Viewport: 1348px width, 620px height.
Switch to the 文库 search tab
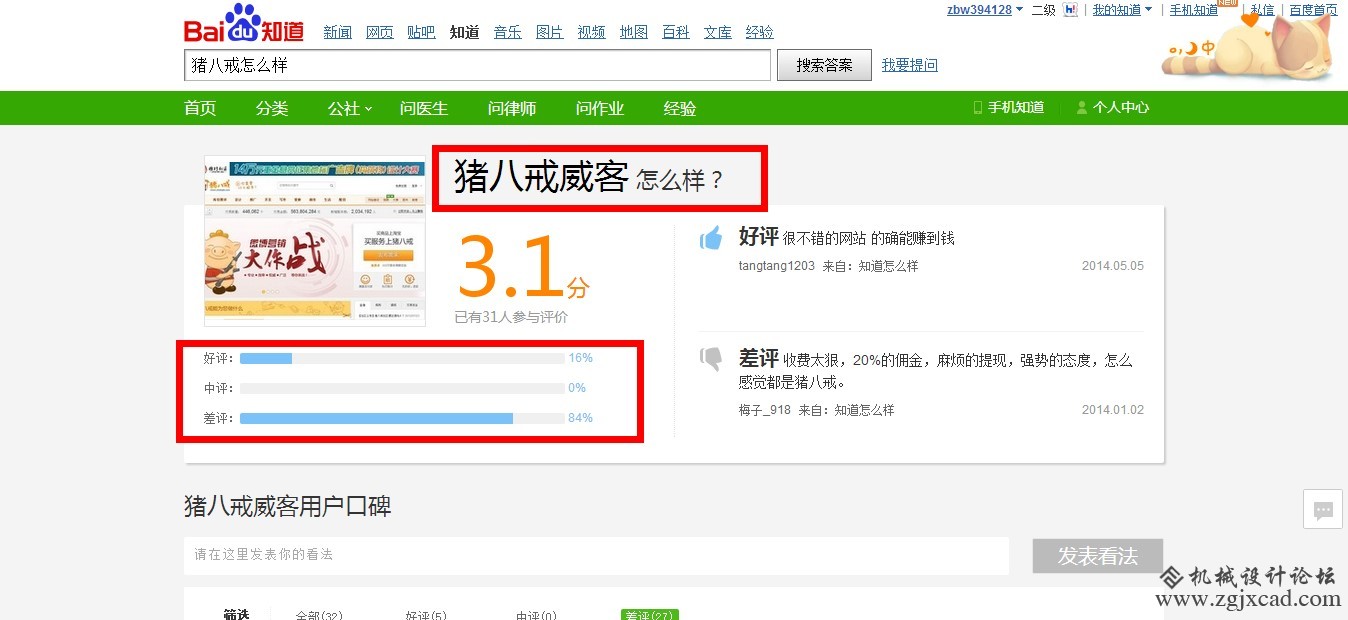click(x=718, y=32)
